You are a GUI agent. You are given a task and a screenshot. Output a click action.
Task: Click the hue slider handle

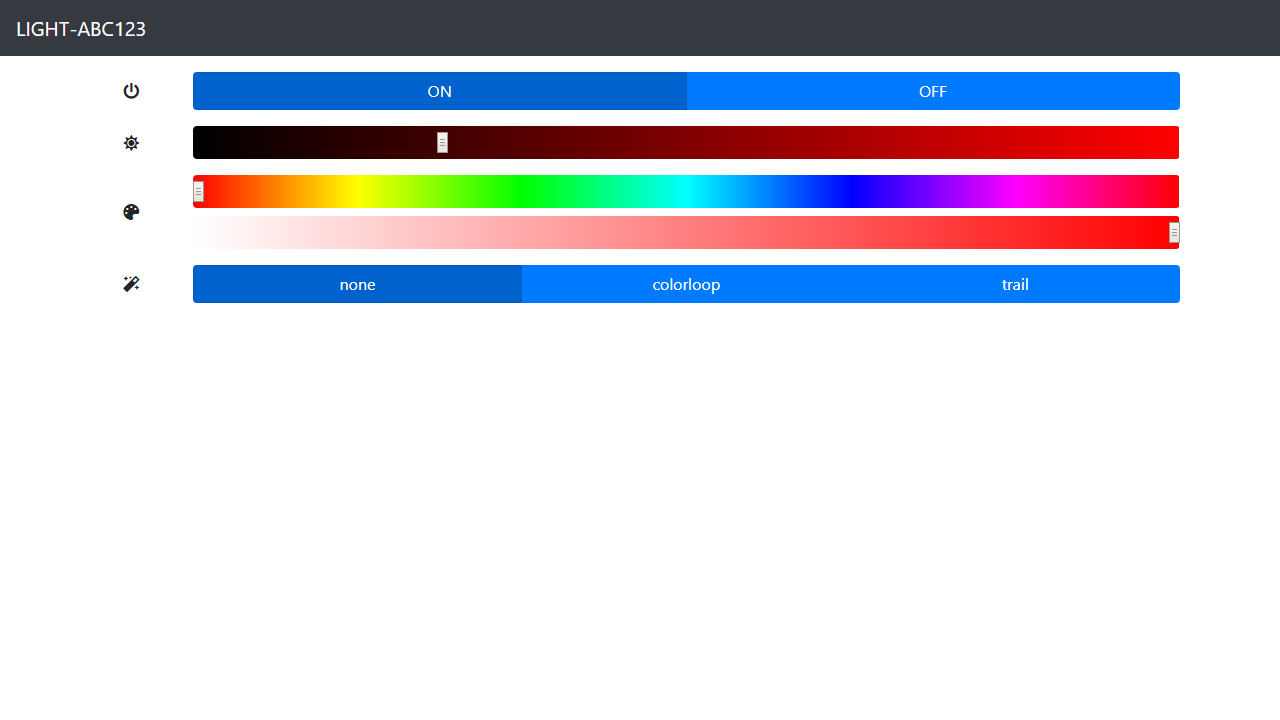[x=199, y=192]
